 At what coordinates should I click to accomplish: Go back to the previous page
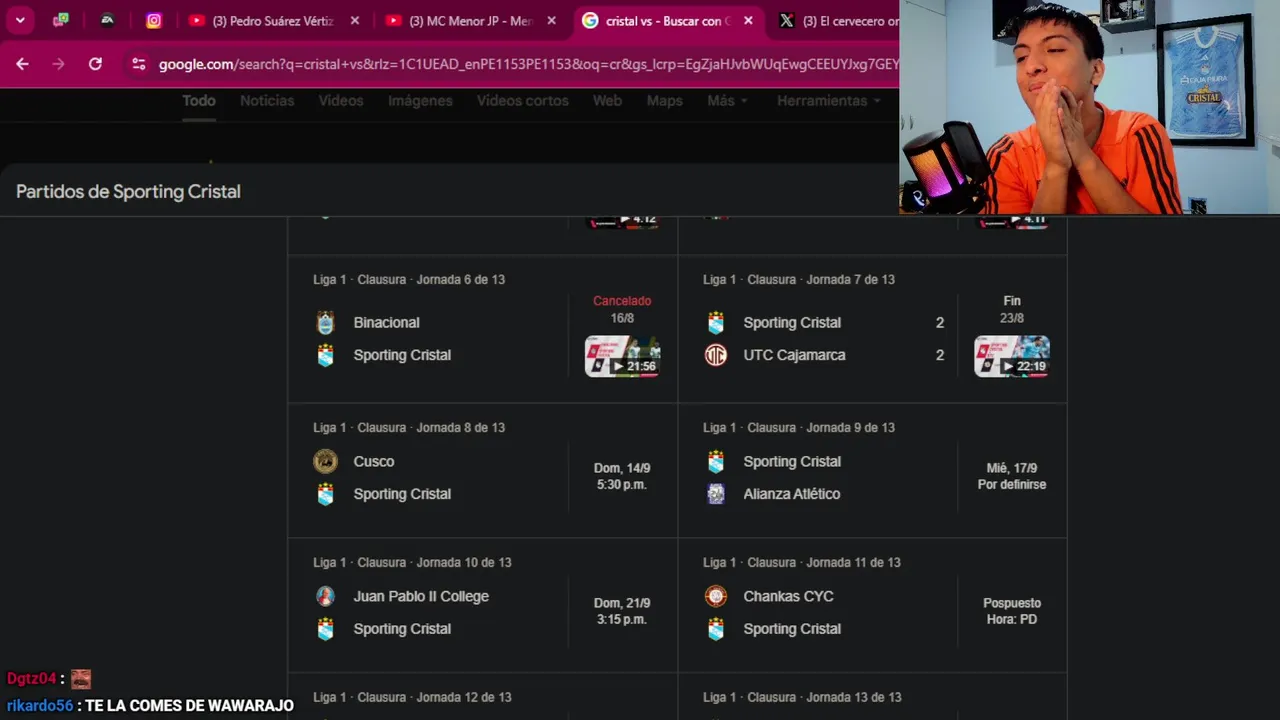(22, 64)
